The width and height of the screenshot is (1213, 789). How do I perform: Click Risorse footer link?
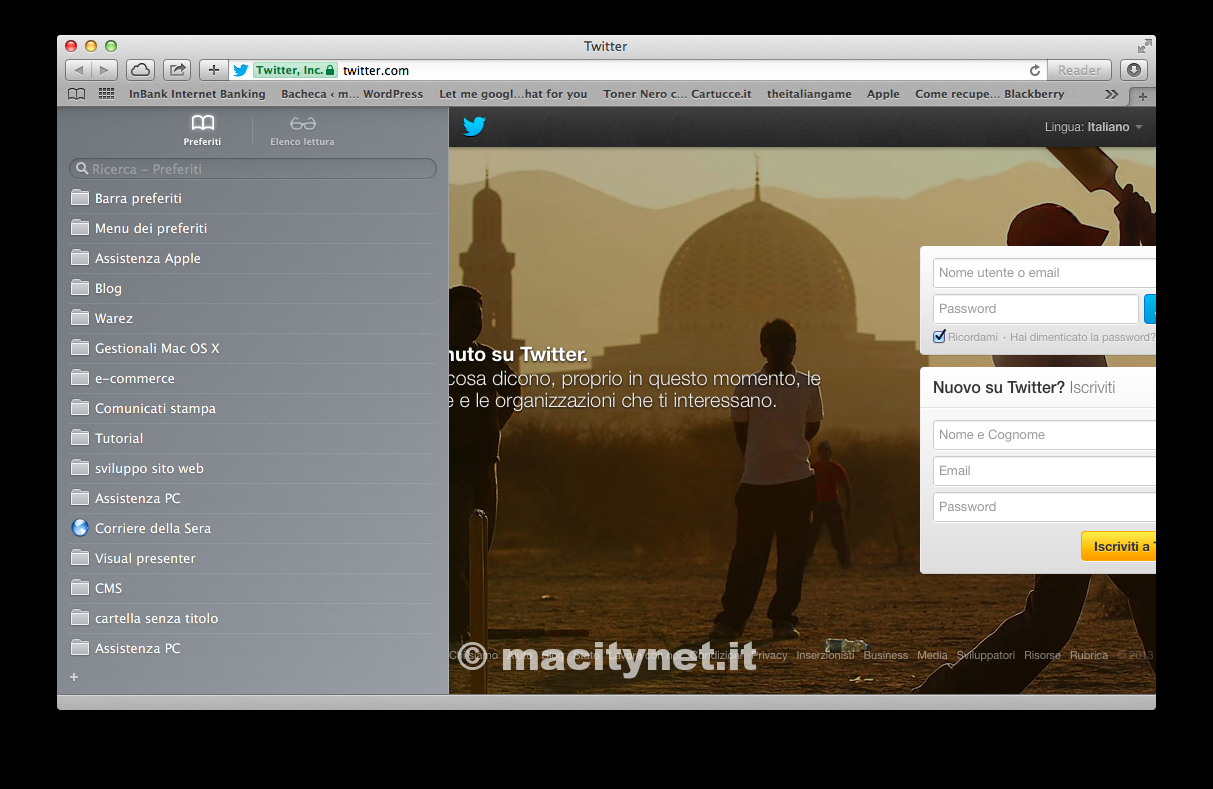[x=1042, y=655]
